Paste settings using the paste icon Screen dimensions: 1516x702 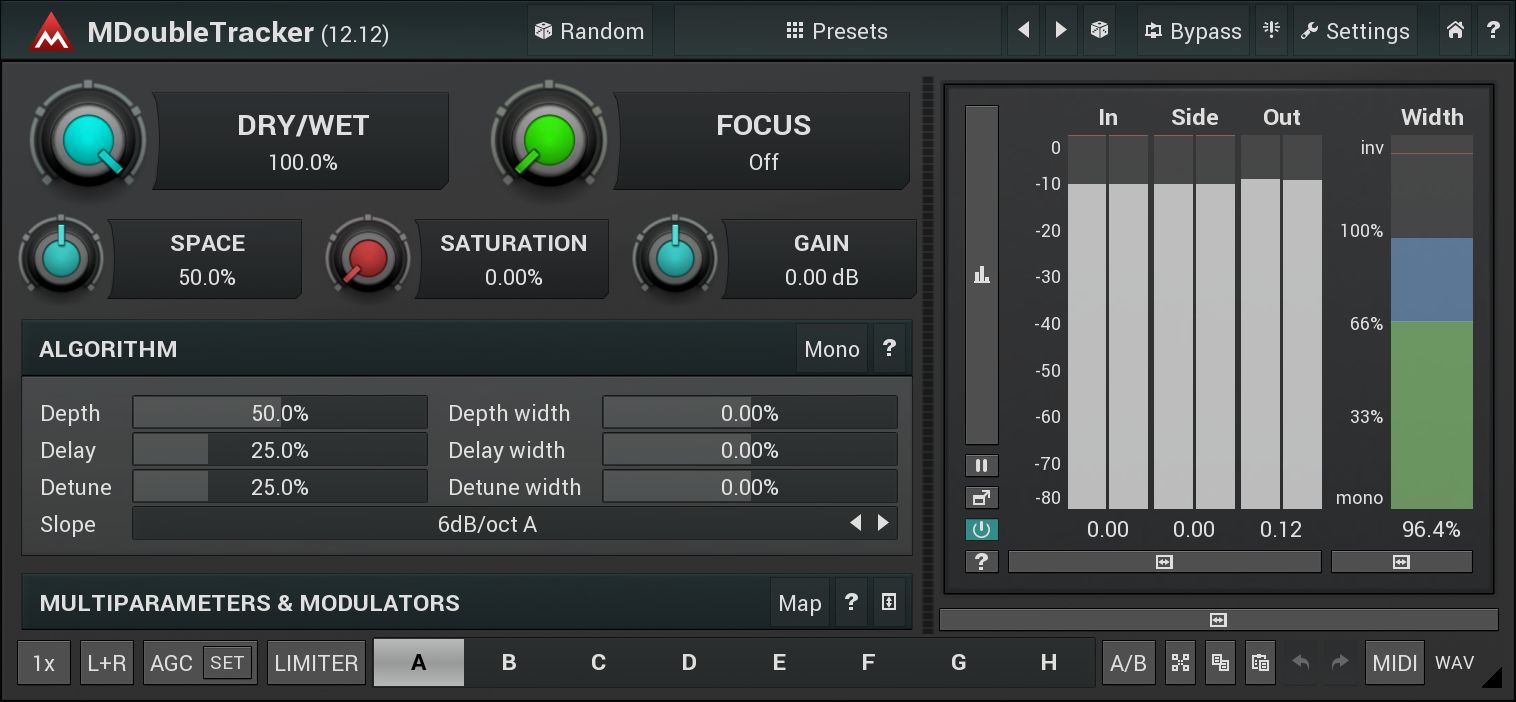[1260, 663]
